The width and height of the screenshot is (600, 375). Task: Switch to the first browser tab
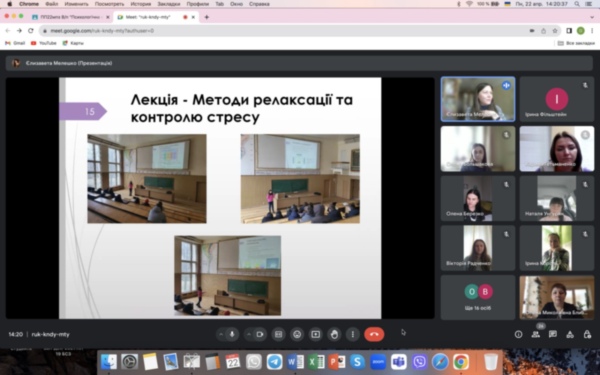(70, 17)
